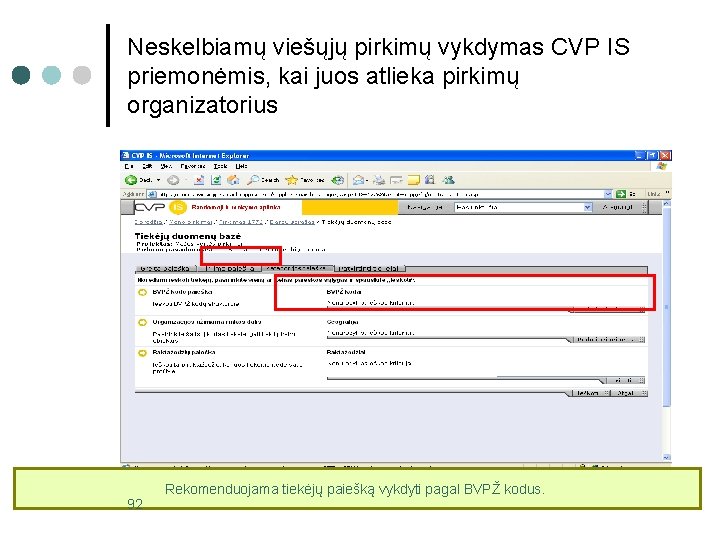Click the scroll-up arrow of the scrollbar
Image resolution: width=720 pixels, height=540 pixels.
tap(667, 203)
